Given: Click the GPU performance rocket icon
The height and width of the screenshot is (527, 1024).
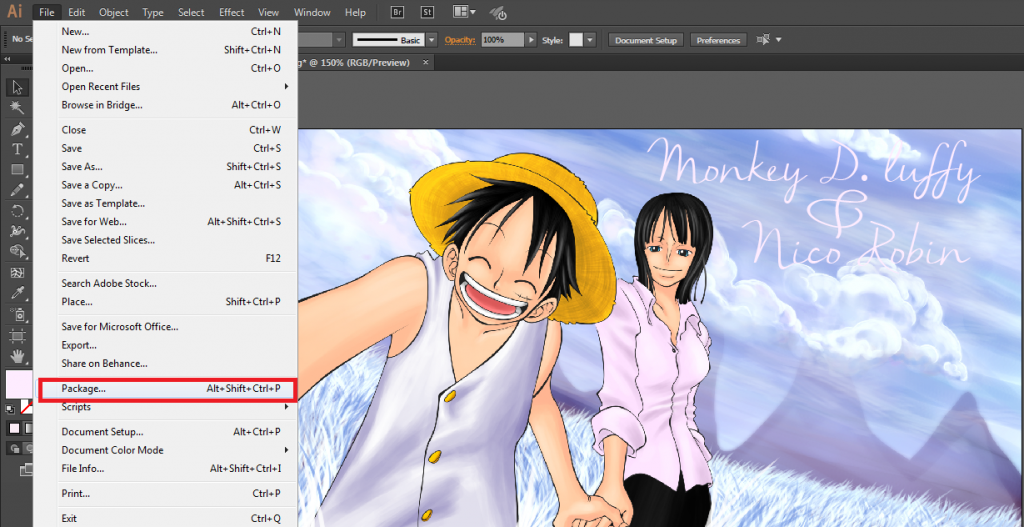Looking at the screenshot, I should pos(498,12).
